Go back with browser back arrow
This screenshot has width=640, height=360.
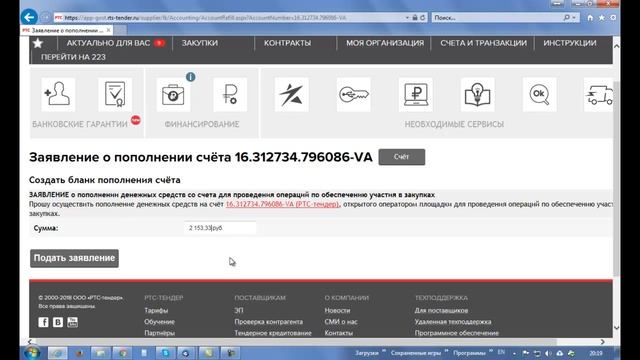29,17
